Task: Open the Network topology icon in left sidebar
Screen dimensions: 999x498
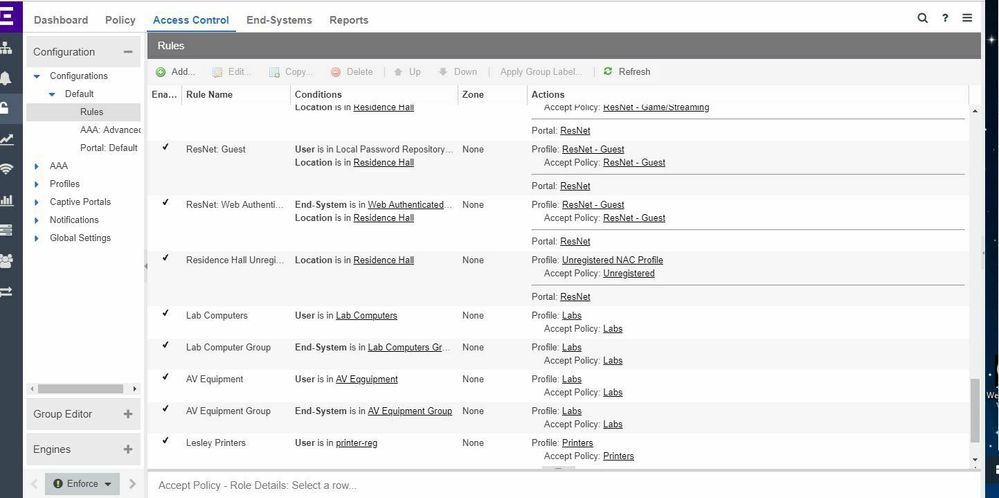Action: [8, 47]
